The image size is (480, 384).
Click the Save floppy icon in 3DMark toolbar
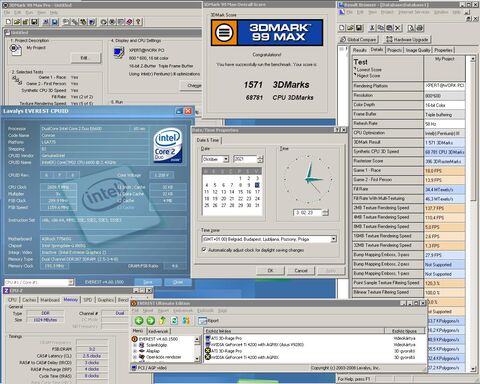click(x=34, y=22)
